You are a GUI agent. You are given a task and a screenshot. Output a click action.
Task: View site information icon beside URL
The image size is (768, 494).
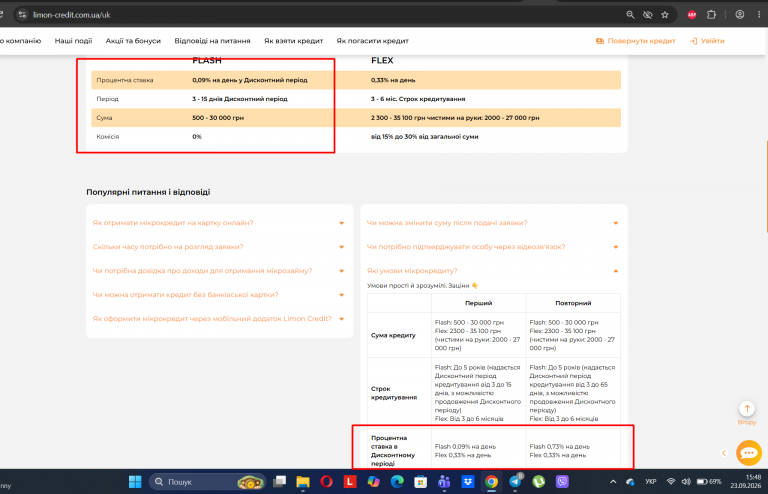click(22, 15)
